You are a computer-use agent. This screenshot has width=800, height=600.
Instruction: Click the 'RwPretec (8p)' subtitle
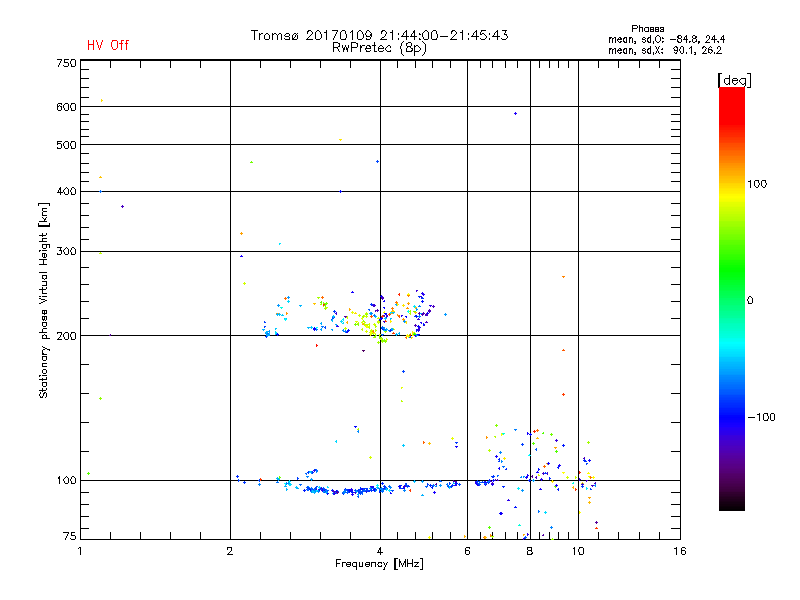379,48
